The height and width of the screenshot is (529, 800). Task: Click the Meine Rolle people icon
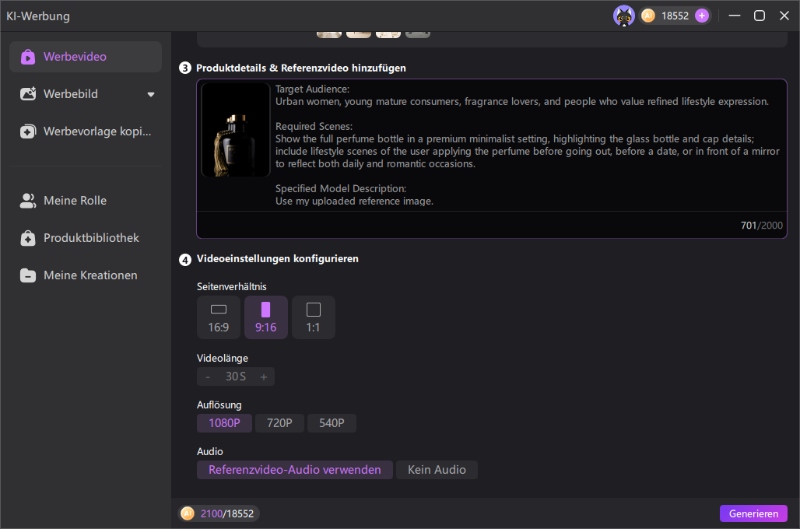pyautogui.click(x=28, y=200)
